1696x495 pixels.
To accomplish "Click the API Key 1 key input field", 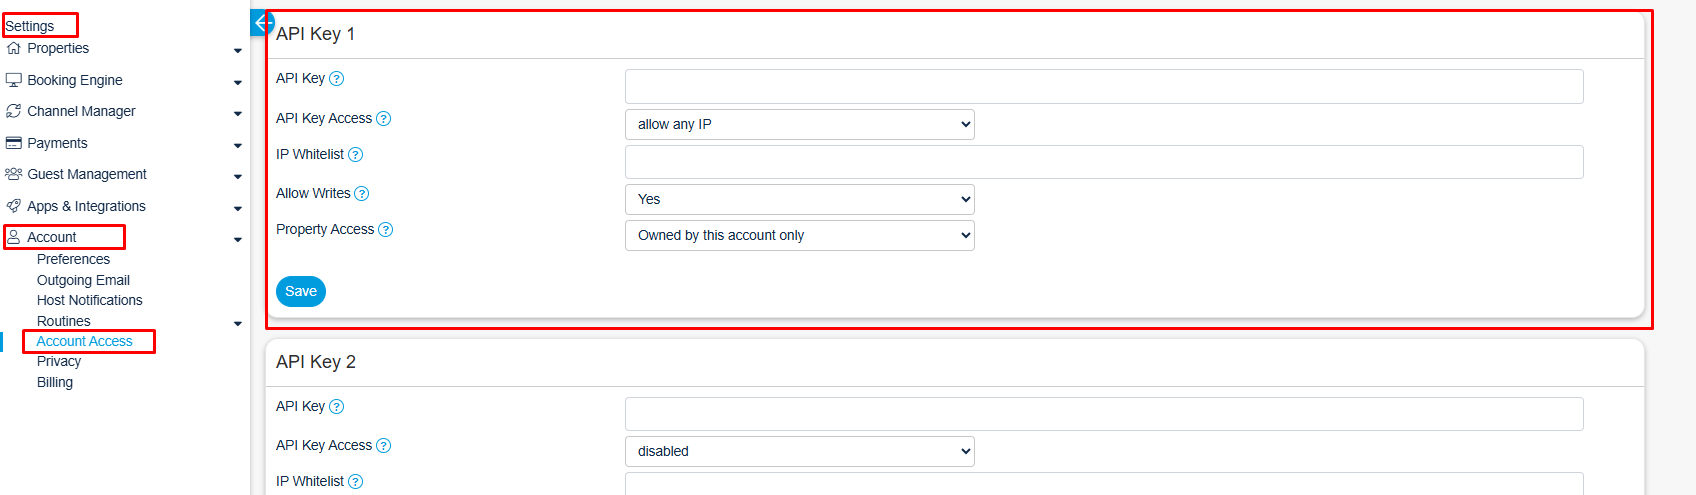I will (1103, 87).
